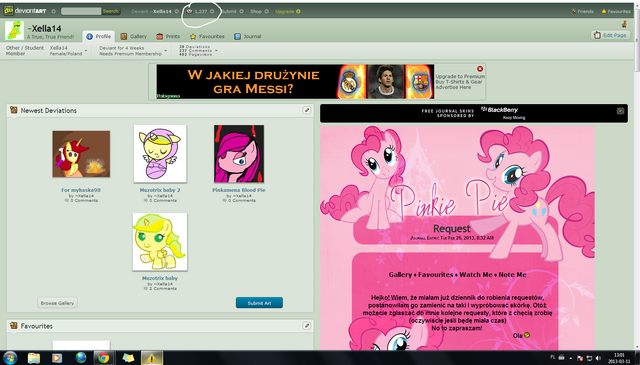Open the Request journal title
Viewport: 640px width, 365px height.
tap(452, 229)
